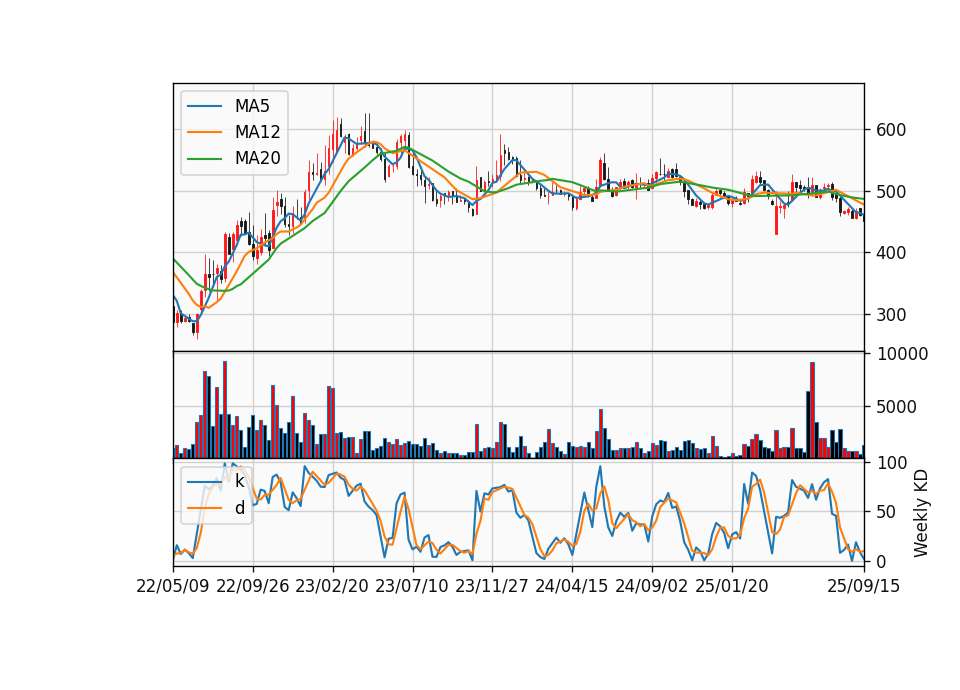Click the 5000 volume axis label

click(897, 407)
